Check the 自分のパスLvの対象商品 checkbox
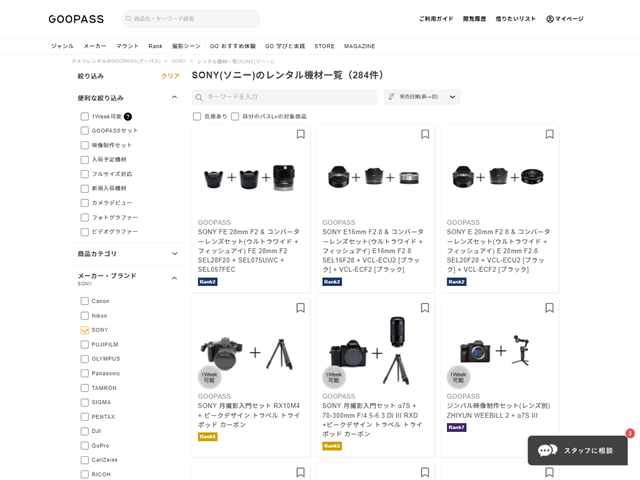Screen dimensions: 640x480 [x=235, y=117]
